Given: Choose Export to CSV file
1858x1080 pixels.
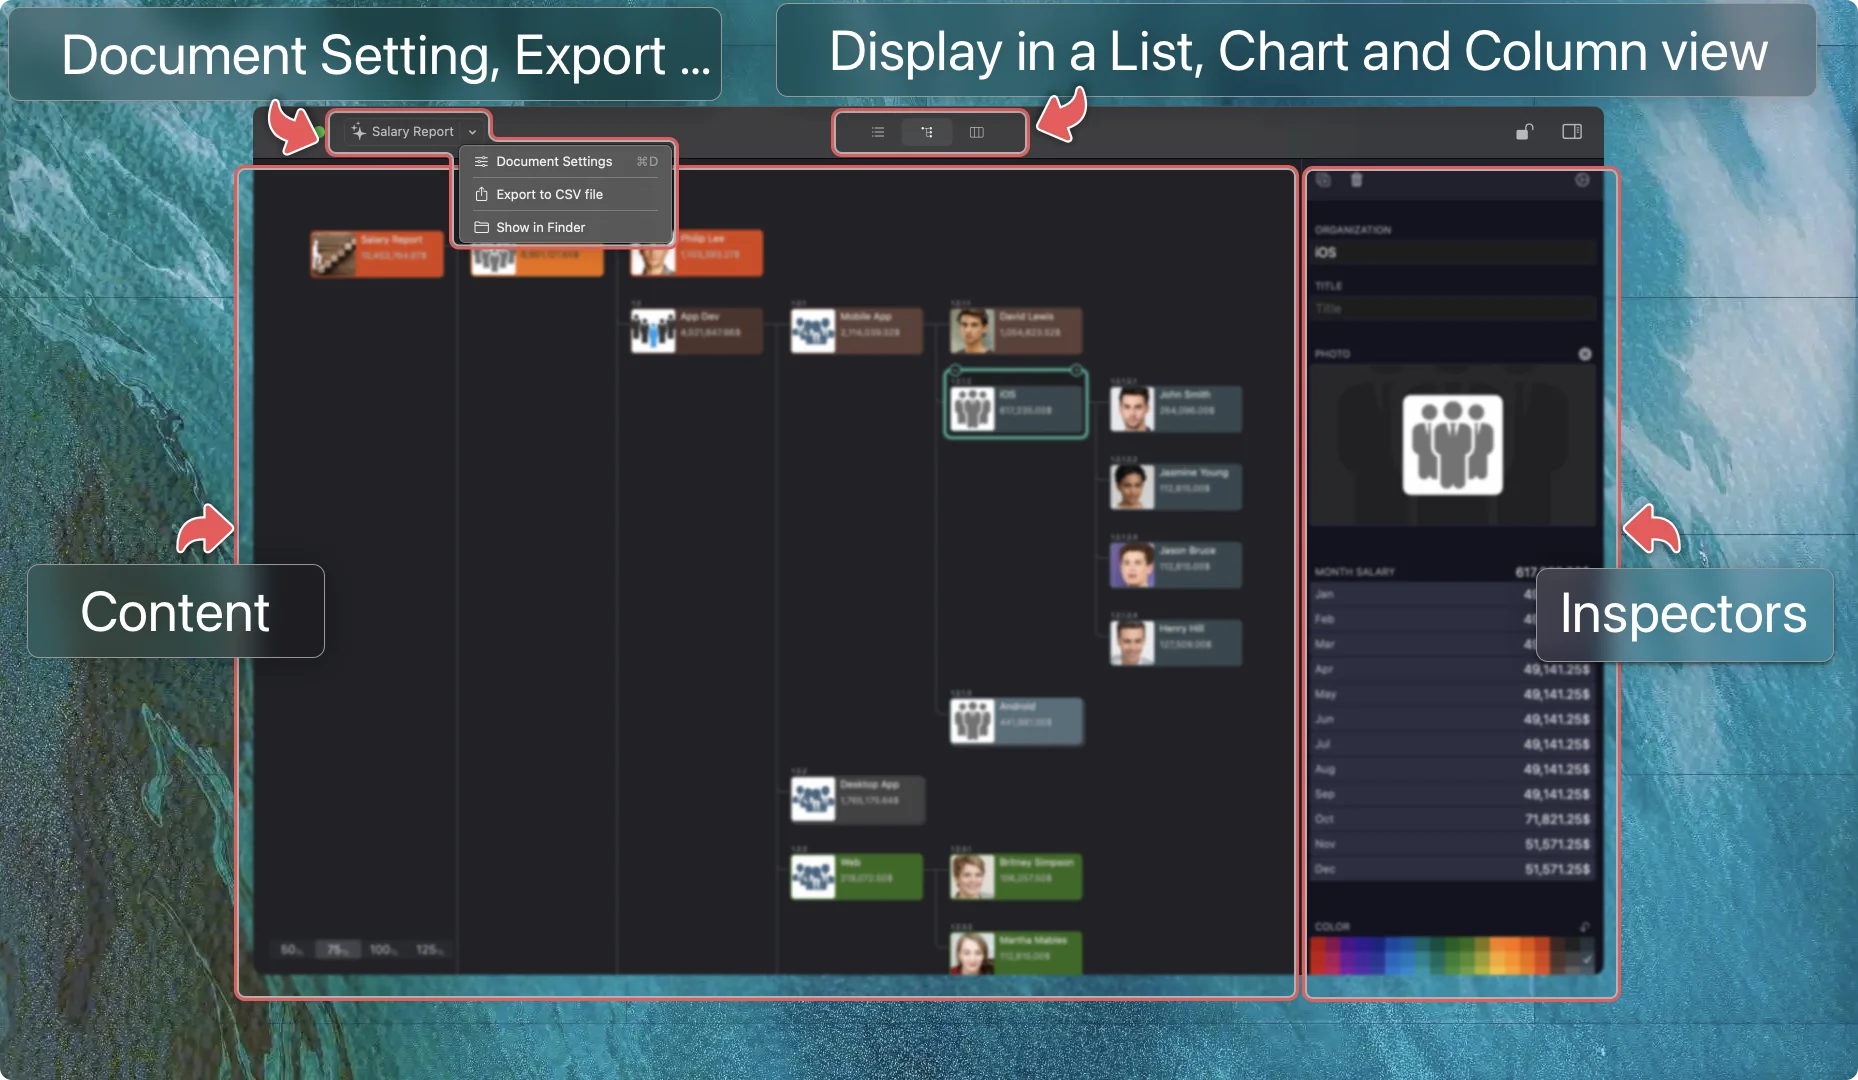Looking at the screenshot, I should pos(549,194).
